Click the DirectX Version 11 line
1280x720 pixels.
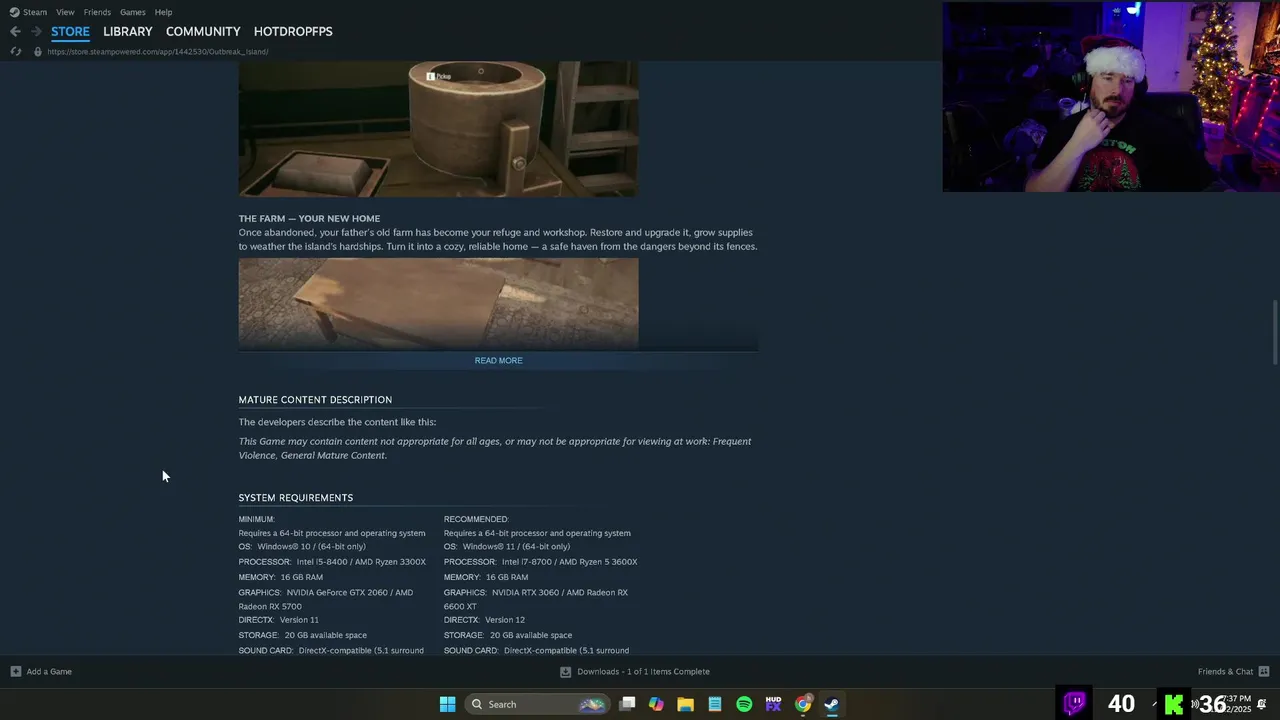279,620
